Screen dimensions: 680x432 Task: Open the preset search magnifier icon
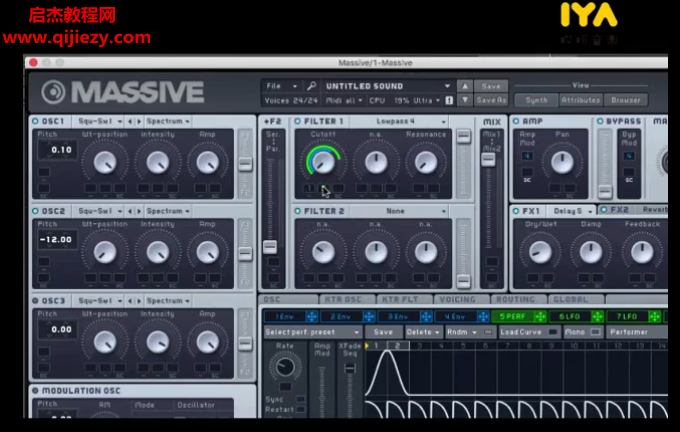pyautogui.click(x=311, y=86)
